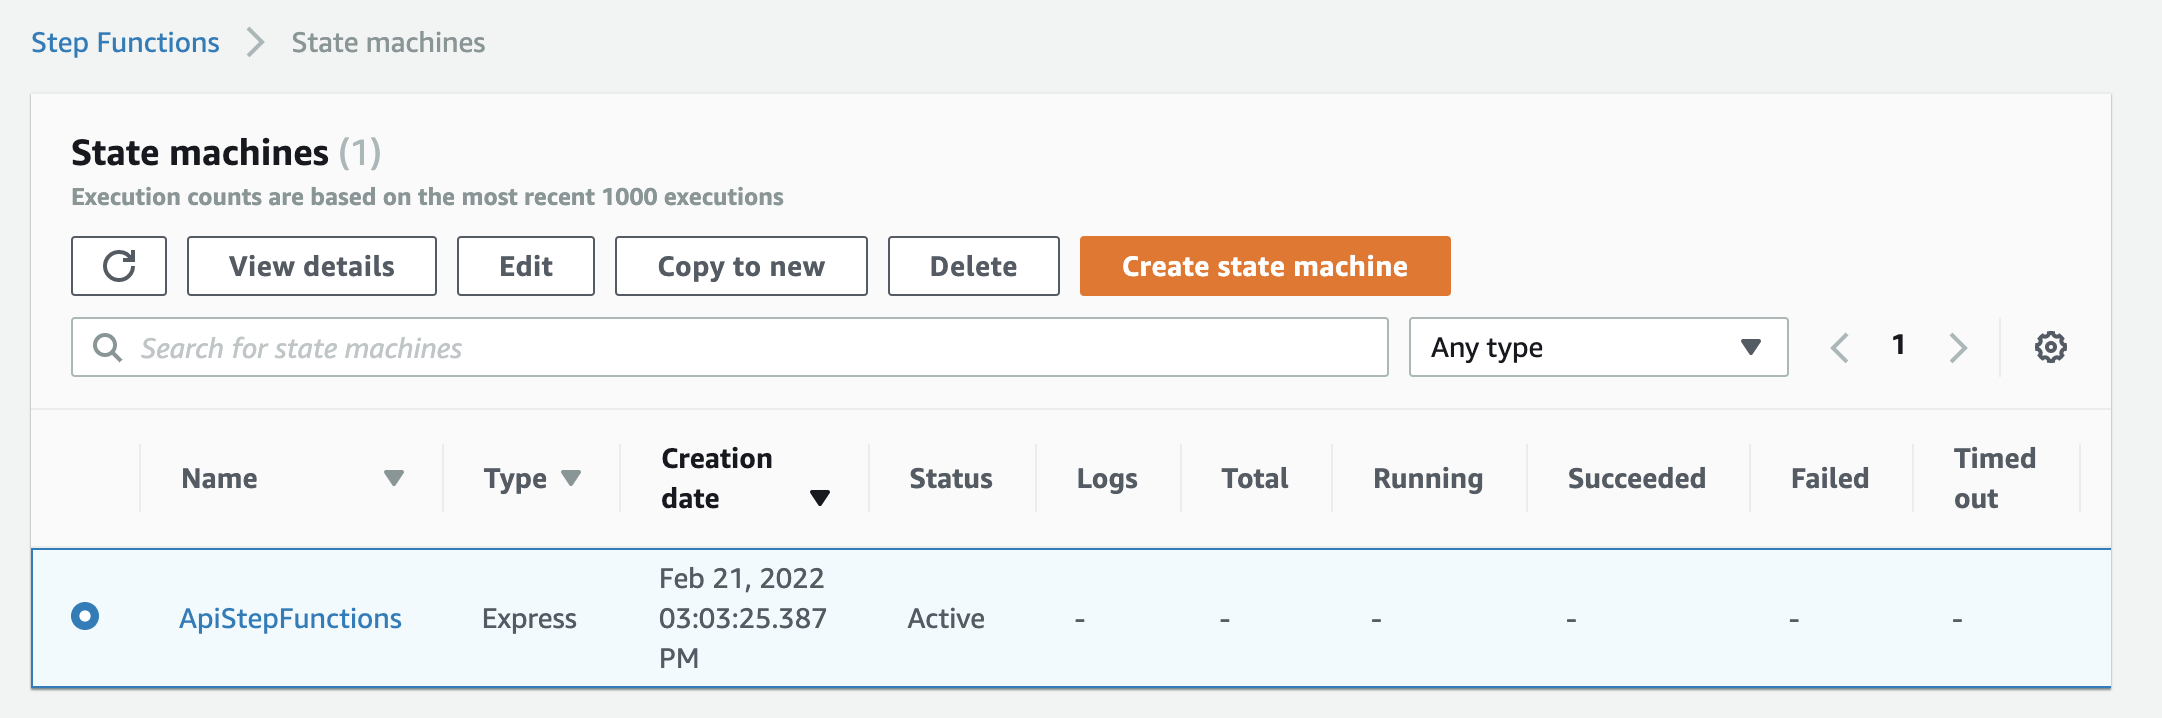Click the Copy to new button
This screenshot has width=2162, height=718.
pos(741,266)
